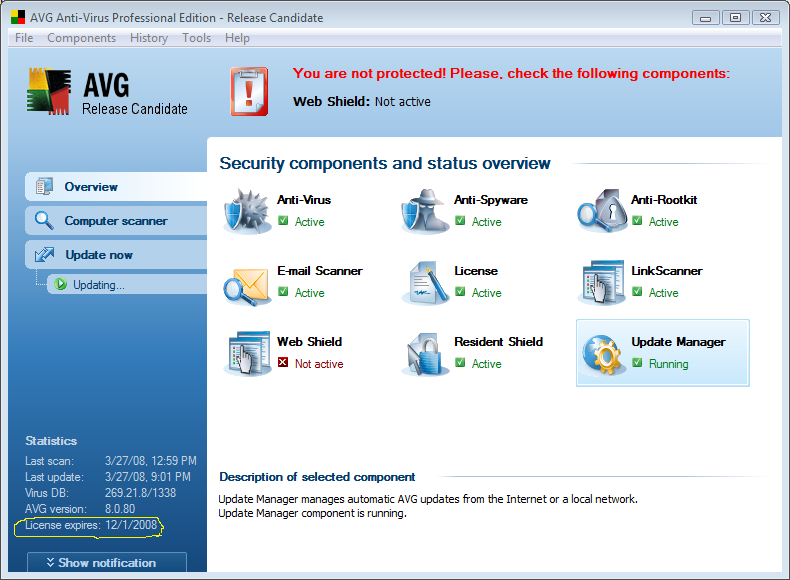
Task: Click green check beside Resident Shield Active
Action: click(460, 362)
